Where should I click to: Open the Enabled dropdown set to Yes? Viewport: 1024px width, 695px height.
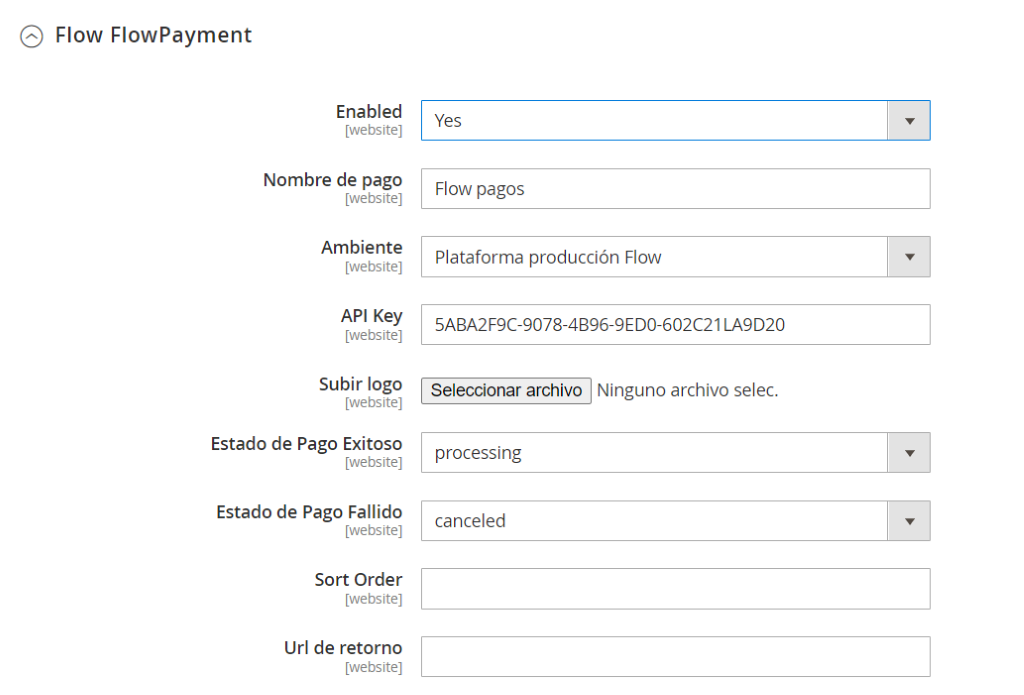click(675, 120)
